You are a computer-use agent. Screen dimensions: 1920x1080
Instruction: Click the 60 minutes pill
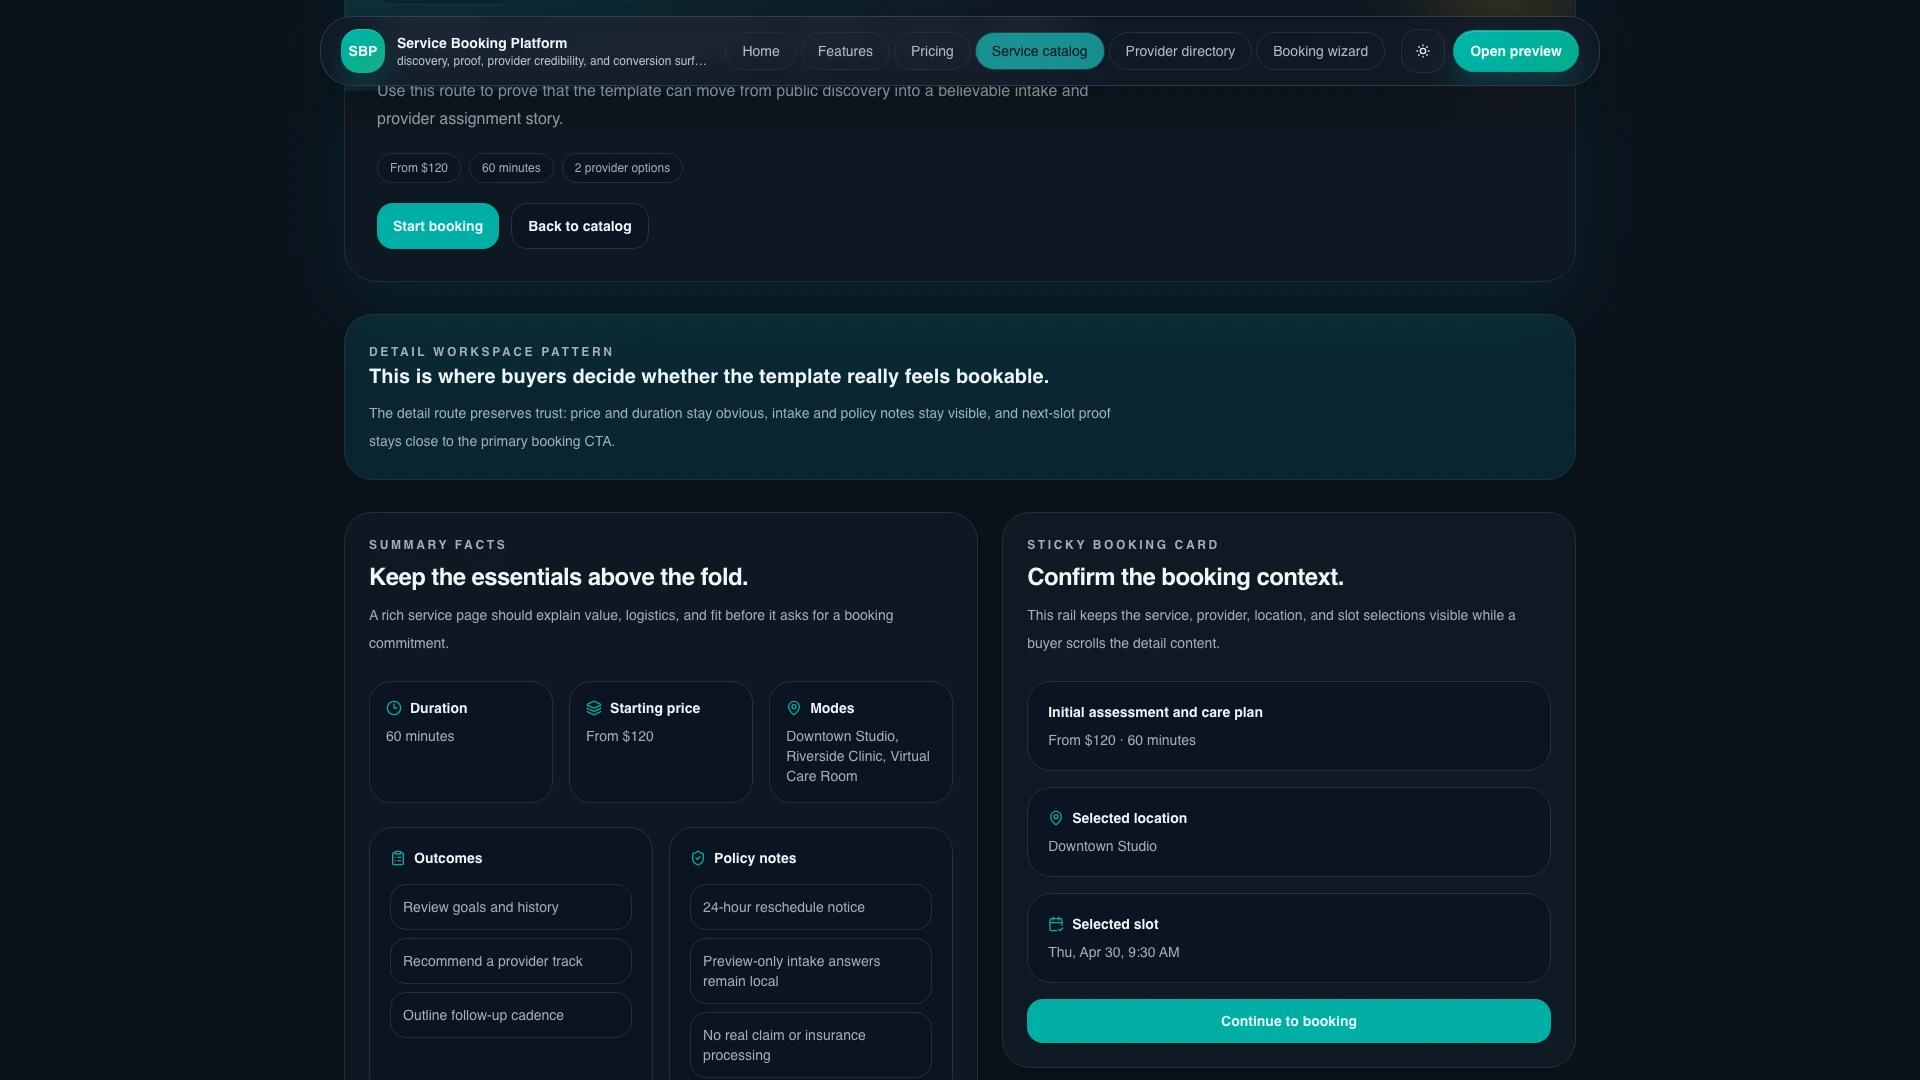pos(511,168)
